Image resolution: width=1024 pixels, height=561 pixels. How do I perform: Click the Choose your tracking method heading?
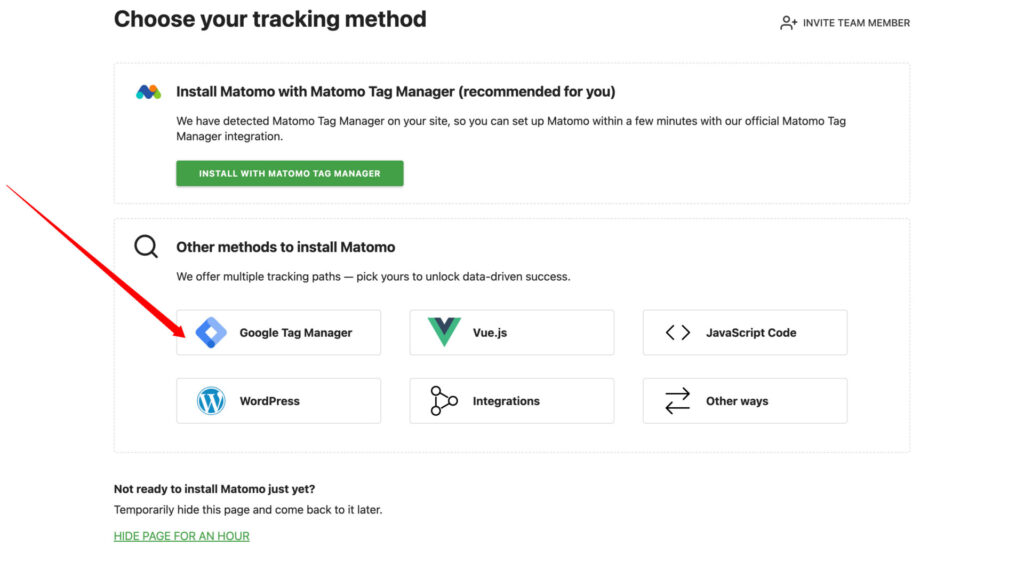(270, 19)
